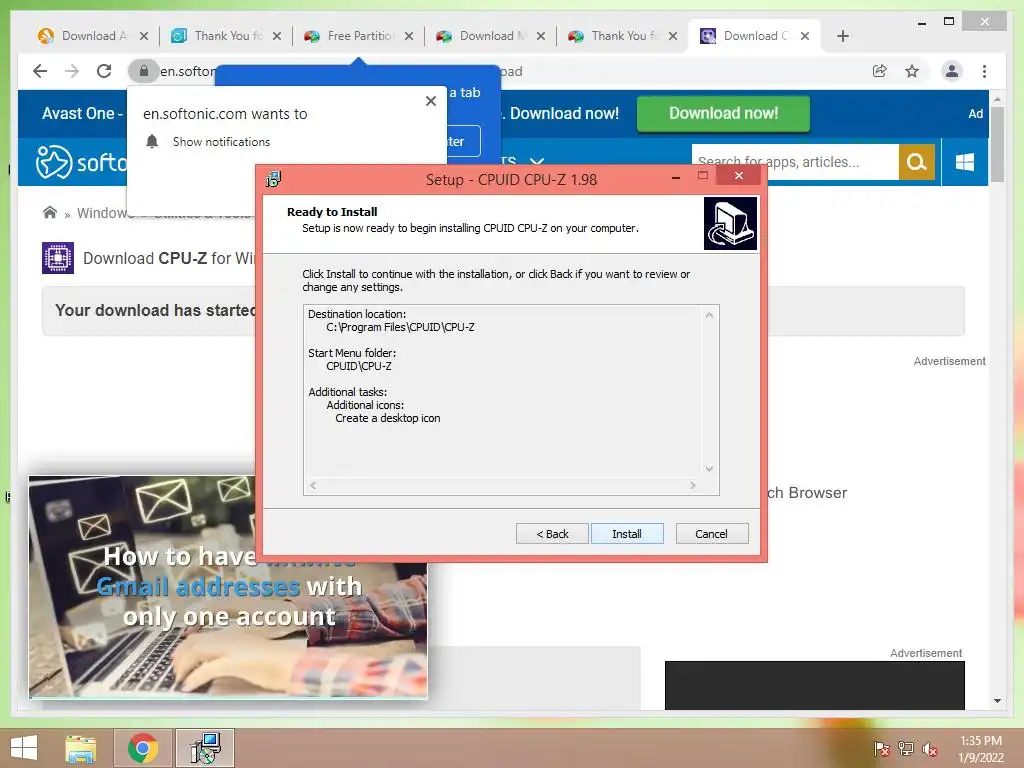
Task: Click setup installer icon in taskbar
Action: pos(205,748)
